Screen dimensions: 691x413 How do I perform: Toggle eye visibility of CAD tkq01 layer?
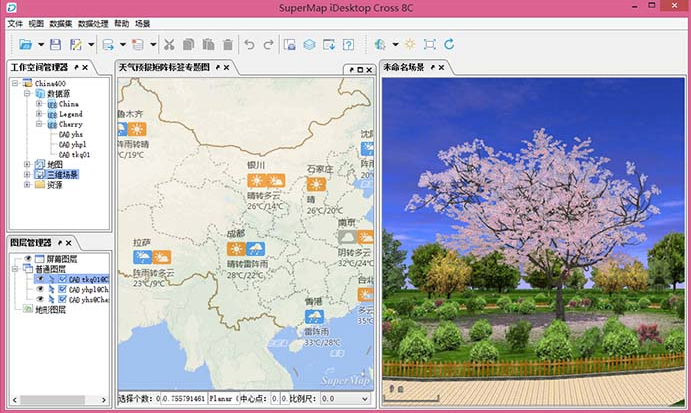point(40,279)
